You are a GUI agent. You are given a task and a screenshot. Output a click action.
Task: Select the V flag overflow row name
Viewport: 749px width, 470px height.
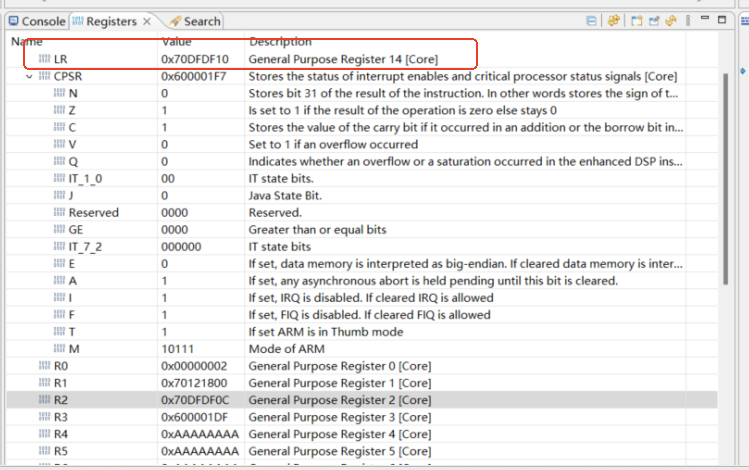coord(72,144)
